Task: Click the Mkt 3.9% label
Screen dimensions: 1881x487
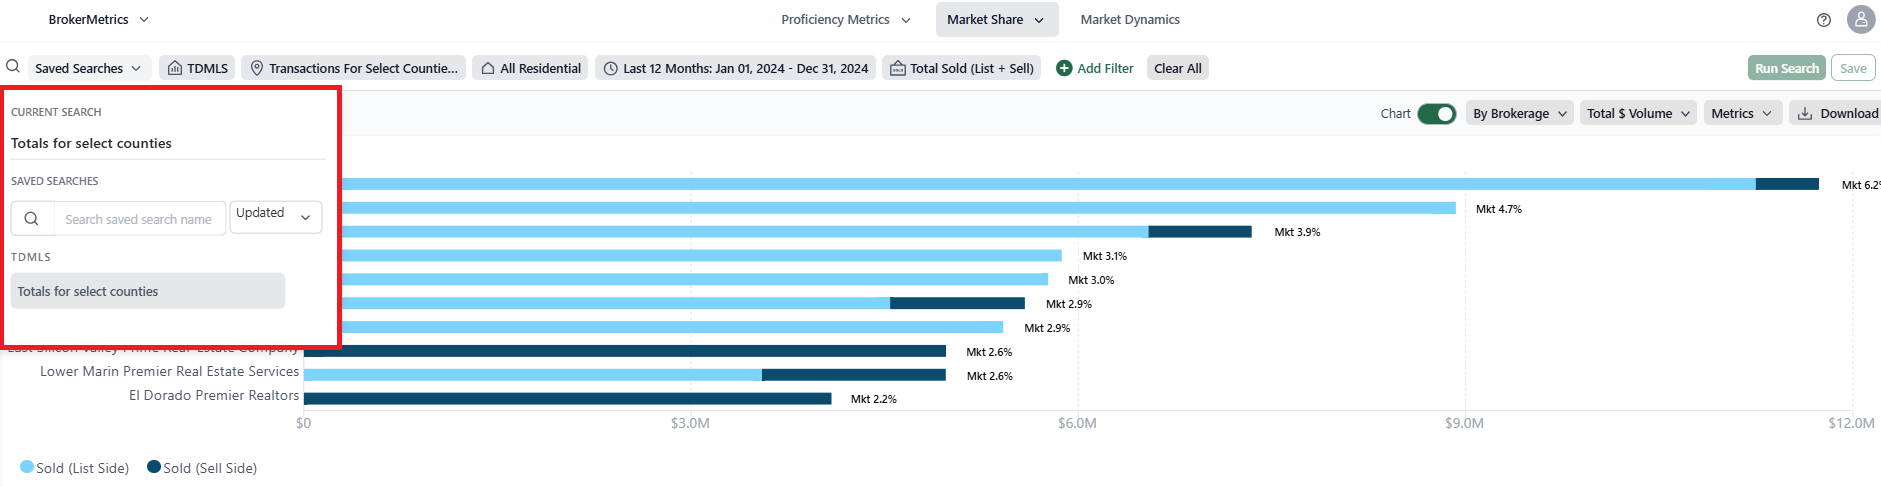Action: point(1297,232)
